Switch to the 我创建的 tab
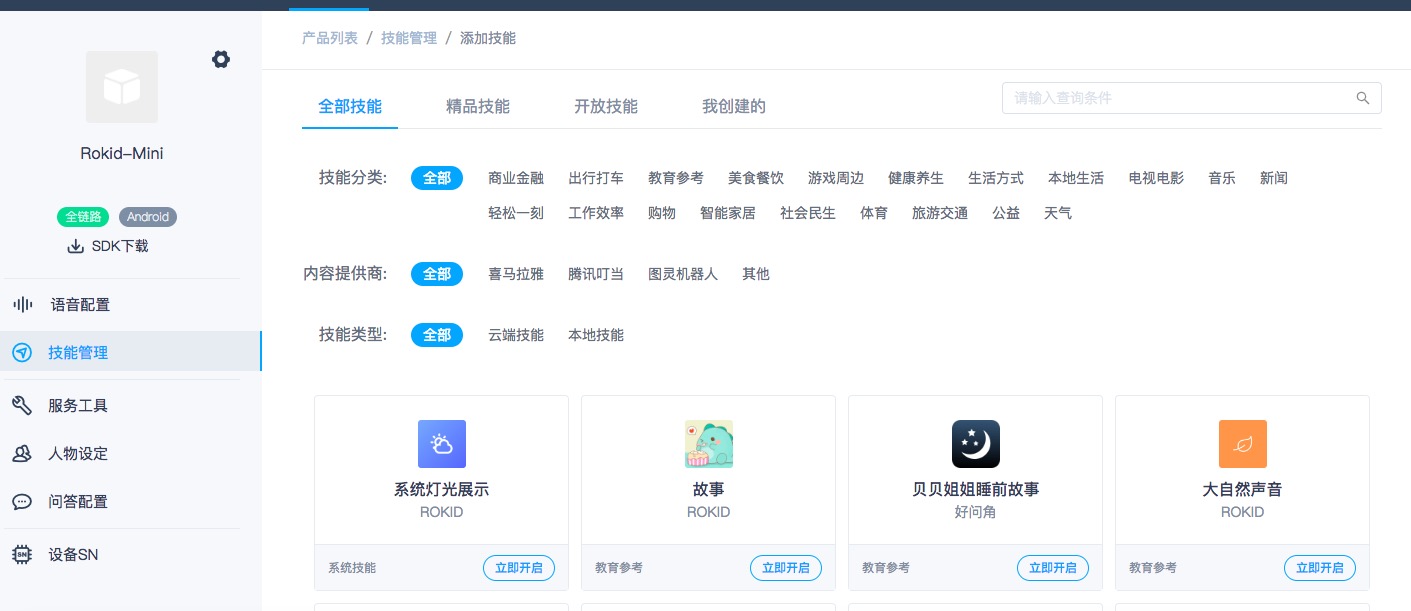The image size is (1411, 611). tap(734, 106)
